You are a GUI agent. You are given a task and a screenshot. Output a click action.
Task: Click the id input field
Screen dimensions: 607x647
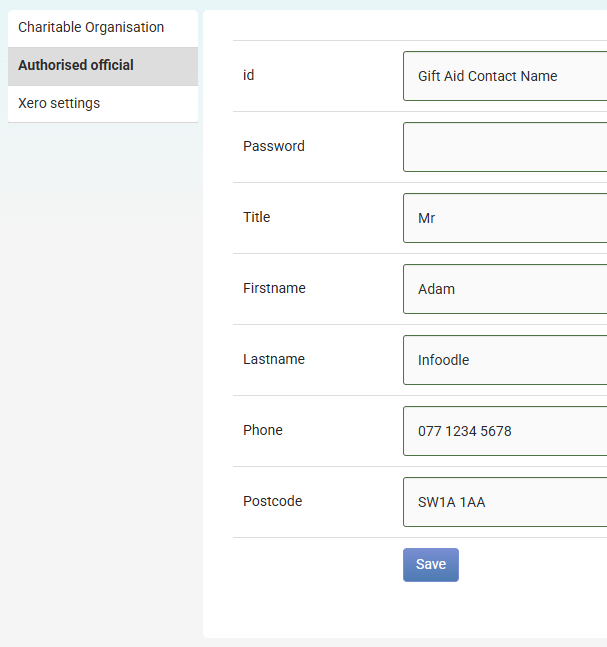(x=505, y=76)
